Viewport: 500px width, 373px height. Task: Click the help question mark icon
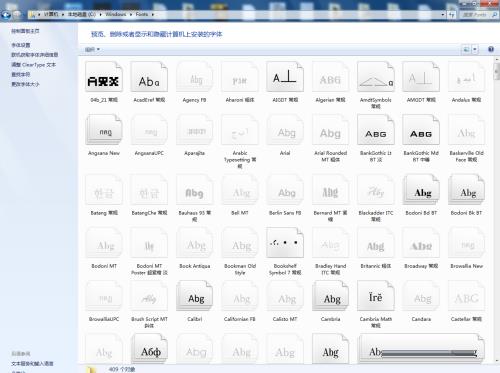(491, 49)
